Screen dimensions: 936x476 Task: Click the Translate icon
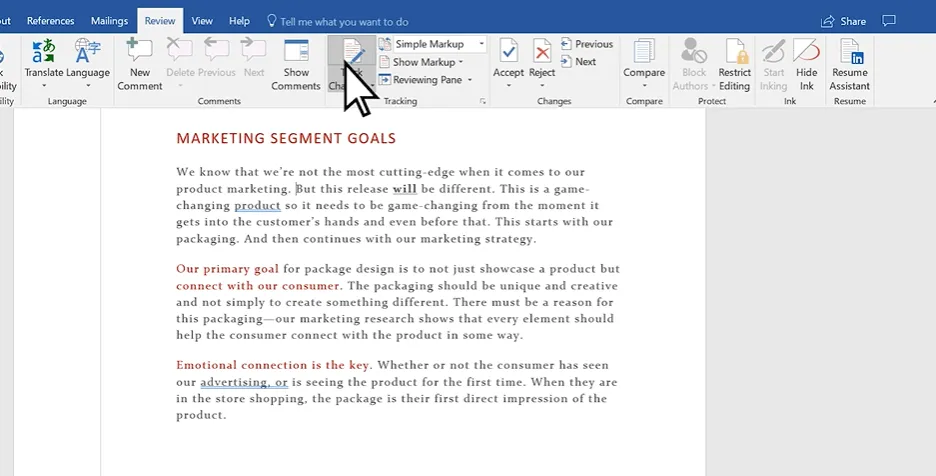tap(44, 51)
